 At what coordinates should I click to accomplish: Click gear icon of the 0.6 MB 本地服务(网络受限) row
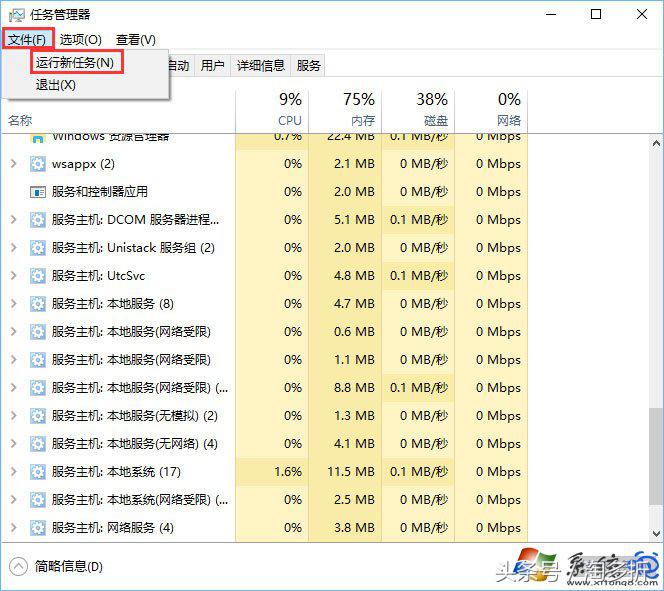(38, 331)
